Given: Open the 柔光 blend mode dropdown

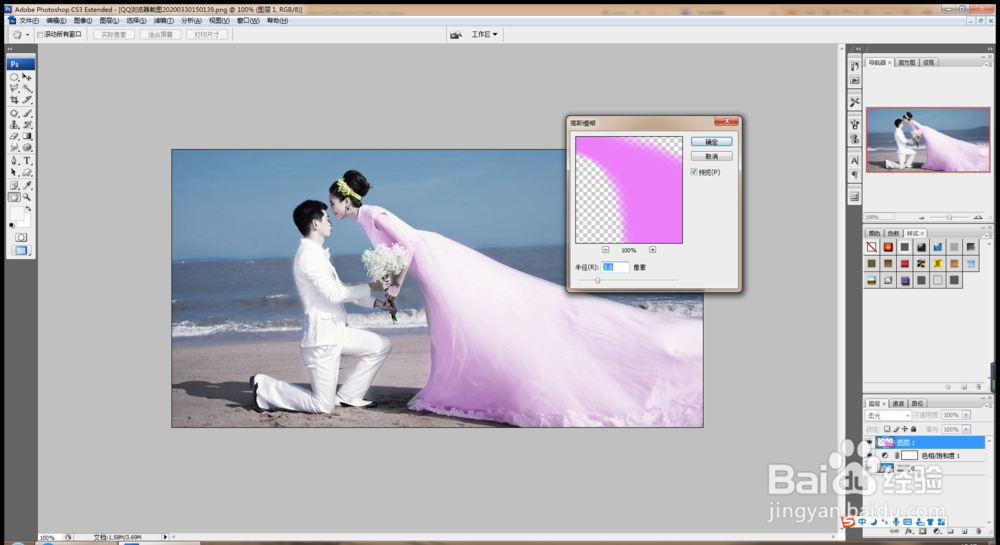Looking at the screenshot, I should [x=888, y=416].
